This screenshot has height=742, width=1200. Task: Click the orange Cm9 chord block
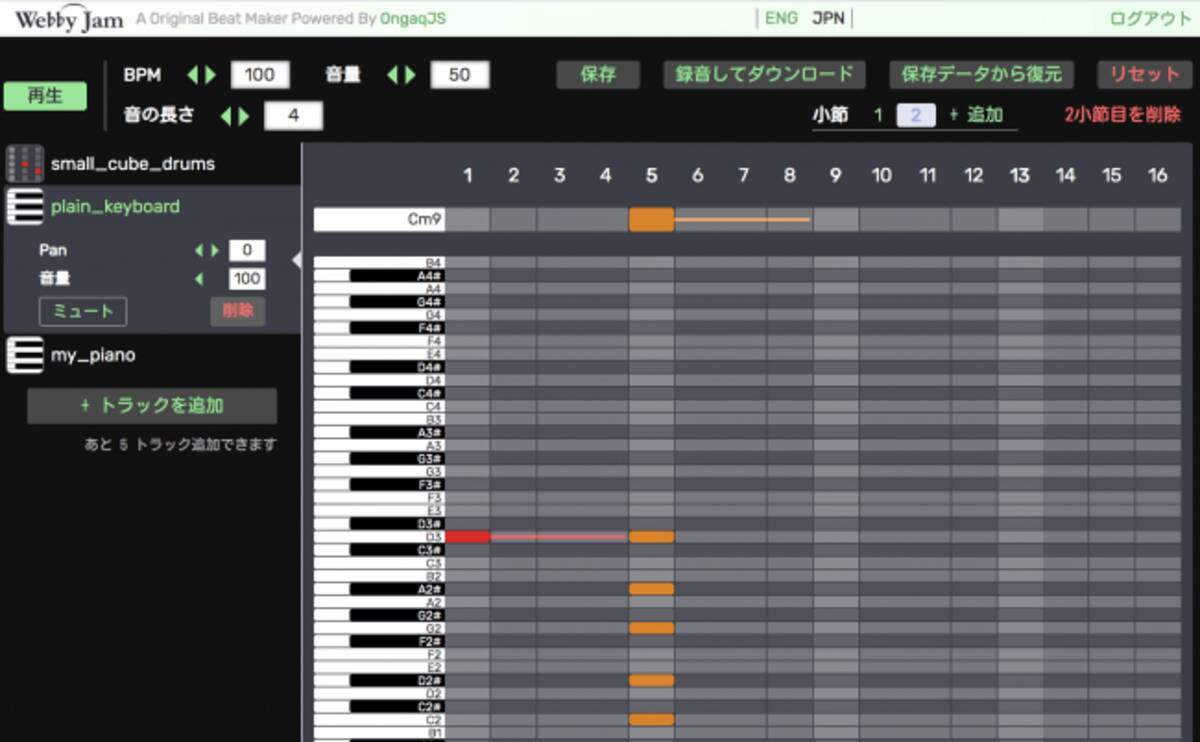[651, 219]
